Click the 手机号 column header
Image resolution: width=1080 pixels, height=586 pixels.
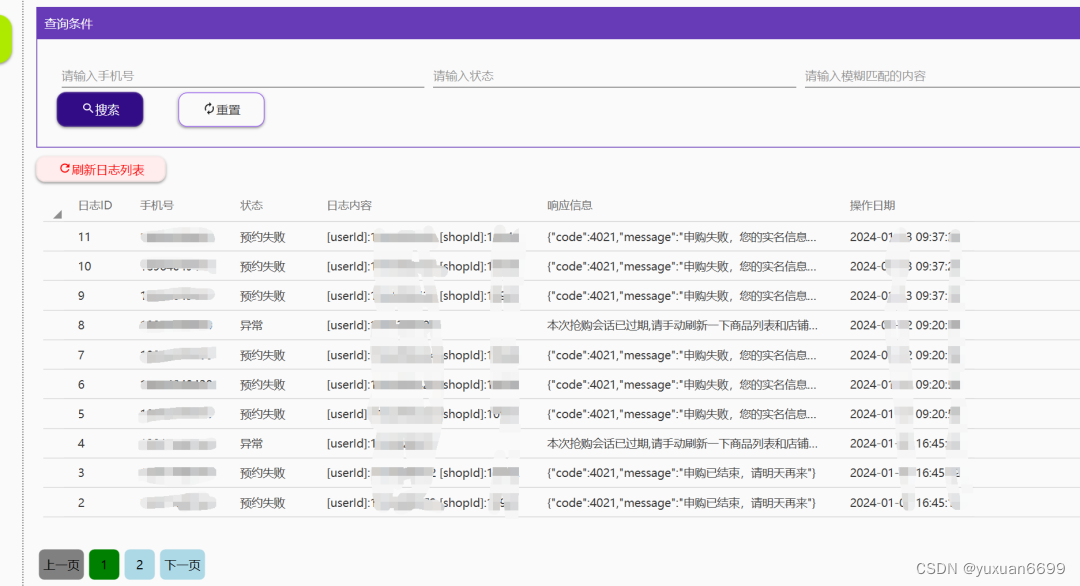pos(157,205)
